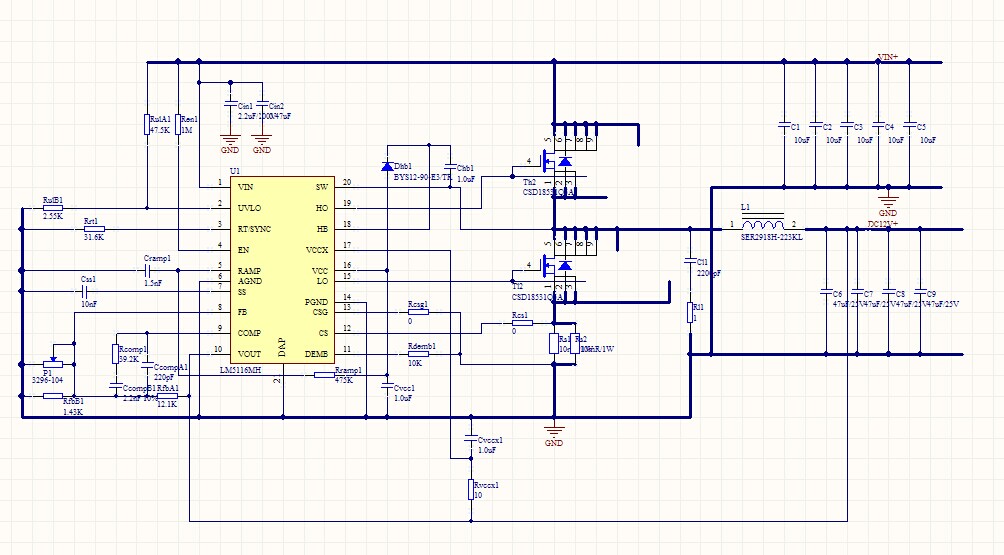Select snubber capacitor Cl1 220pF

coord(690,261)
